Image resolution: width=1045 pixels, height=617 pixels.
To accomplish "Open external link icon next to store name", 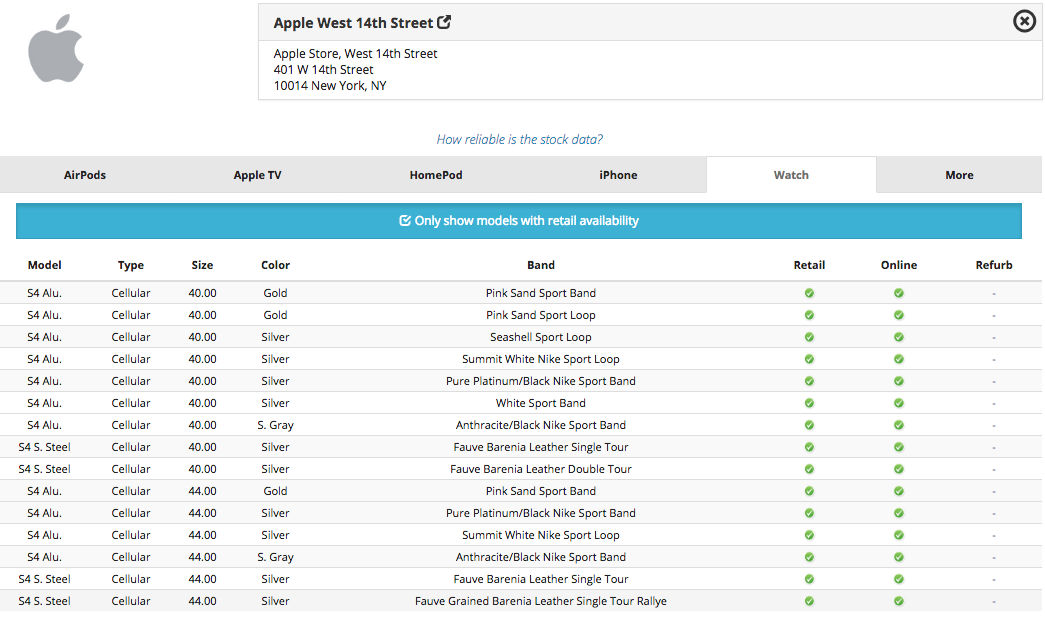I will [x=444, y=22].
